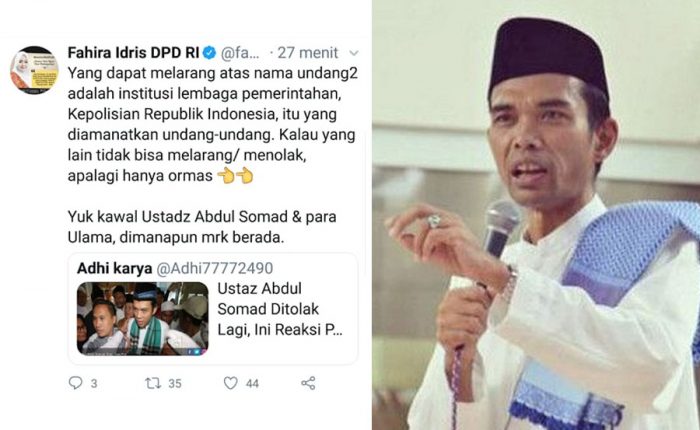Image resolution: width=700 pixels, height=430 pixels.
Task: Click the reply count 3
Action: pos(94,384)
